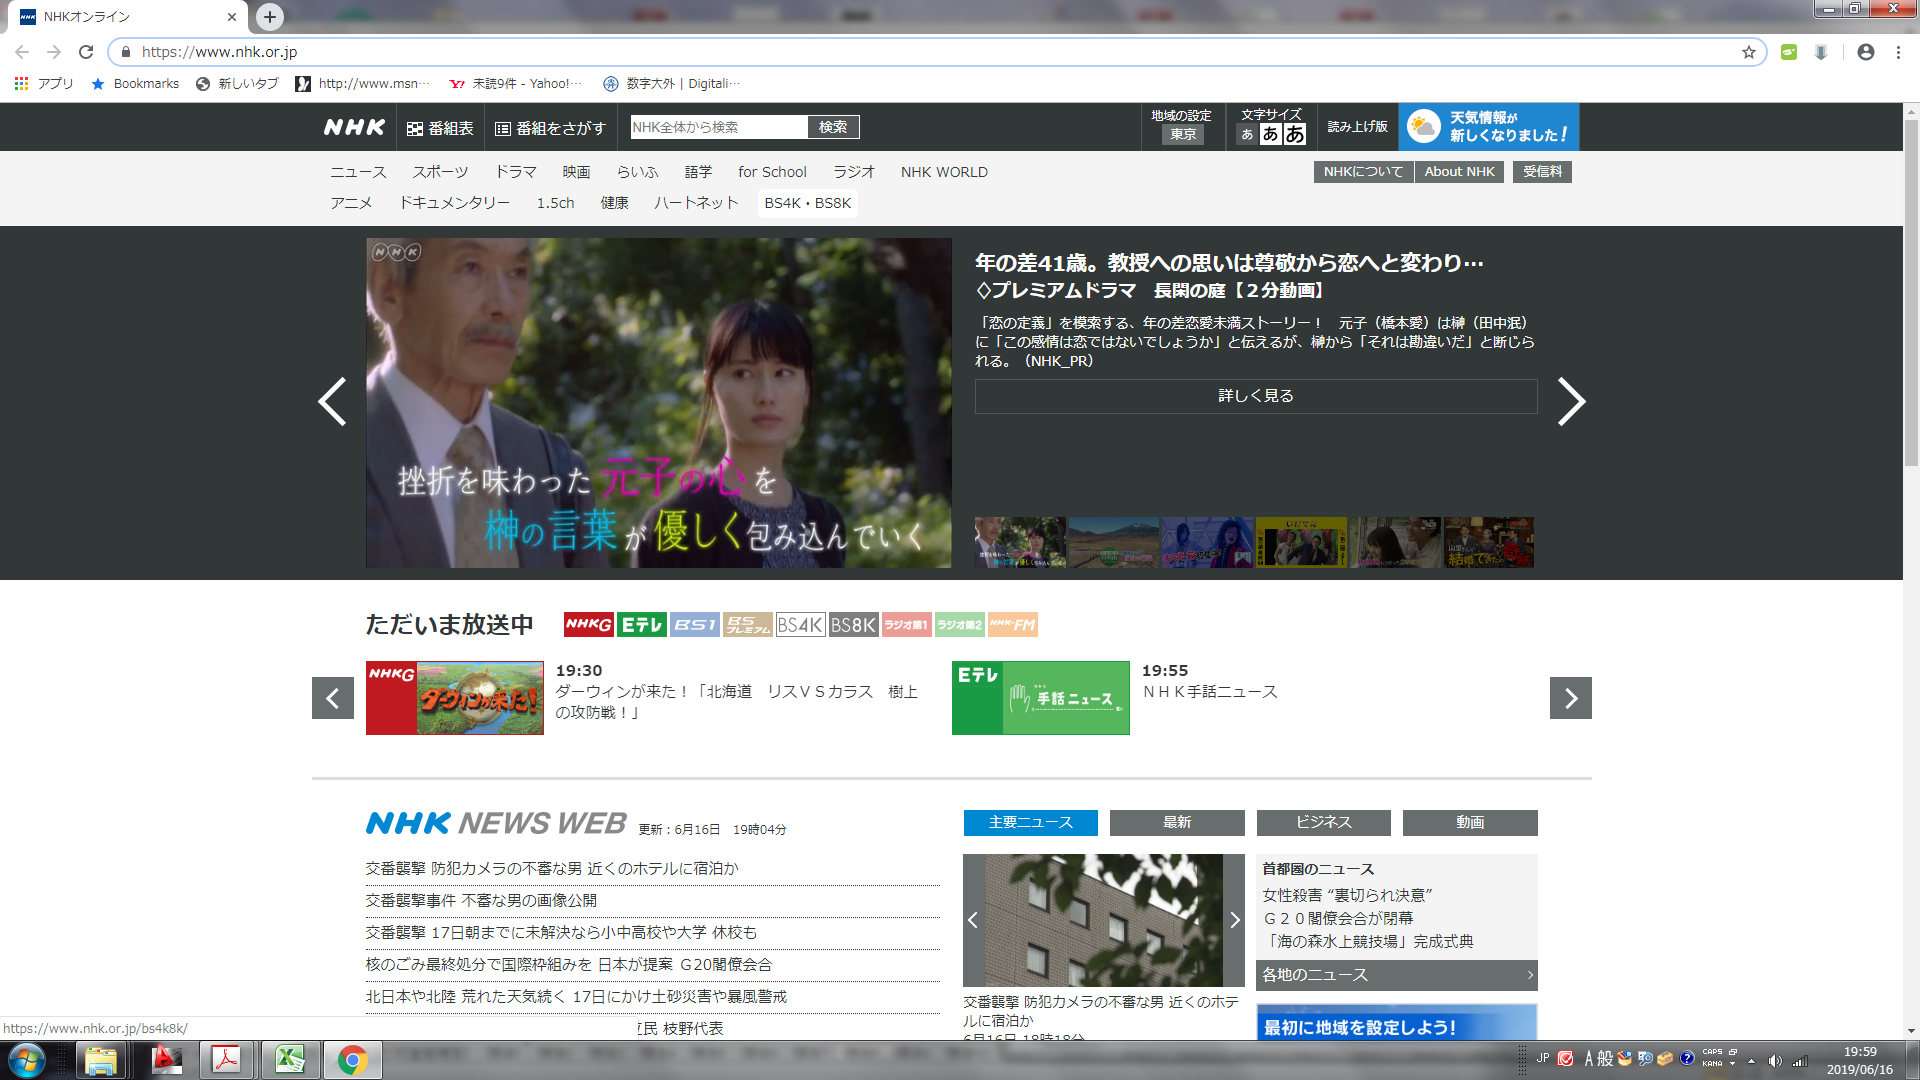Select the BSプレミアム channel icon
This screenshot has height=1080, width=1920.
[748, 625]
